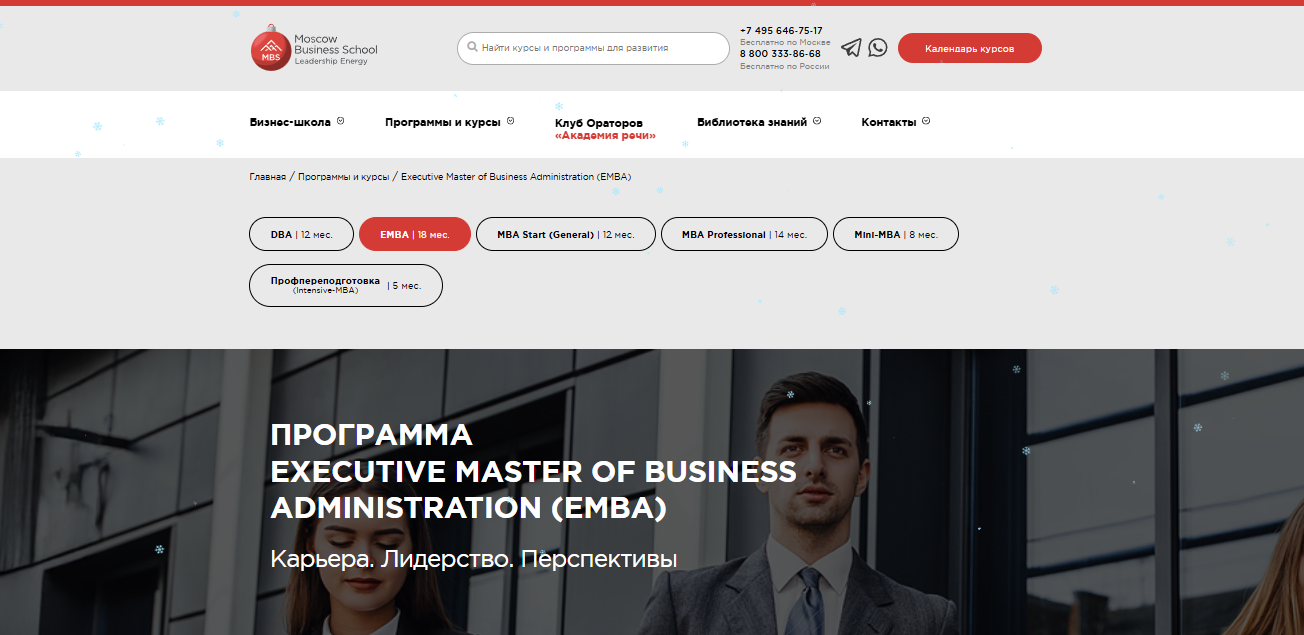
Task: Expand the Программы и курсы chevron
Action: pos(511,121)
